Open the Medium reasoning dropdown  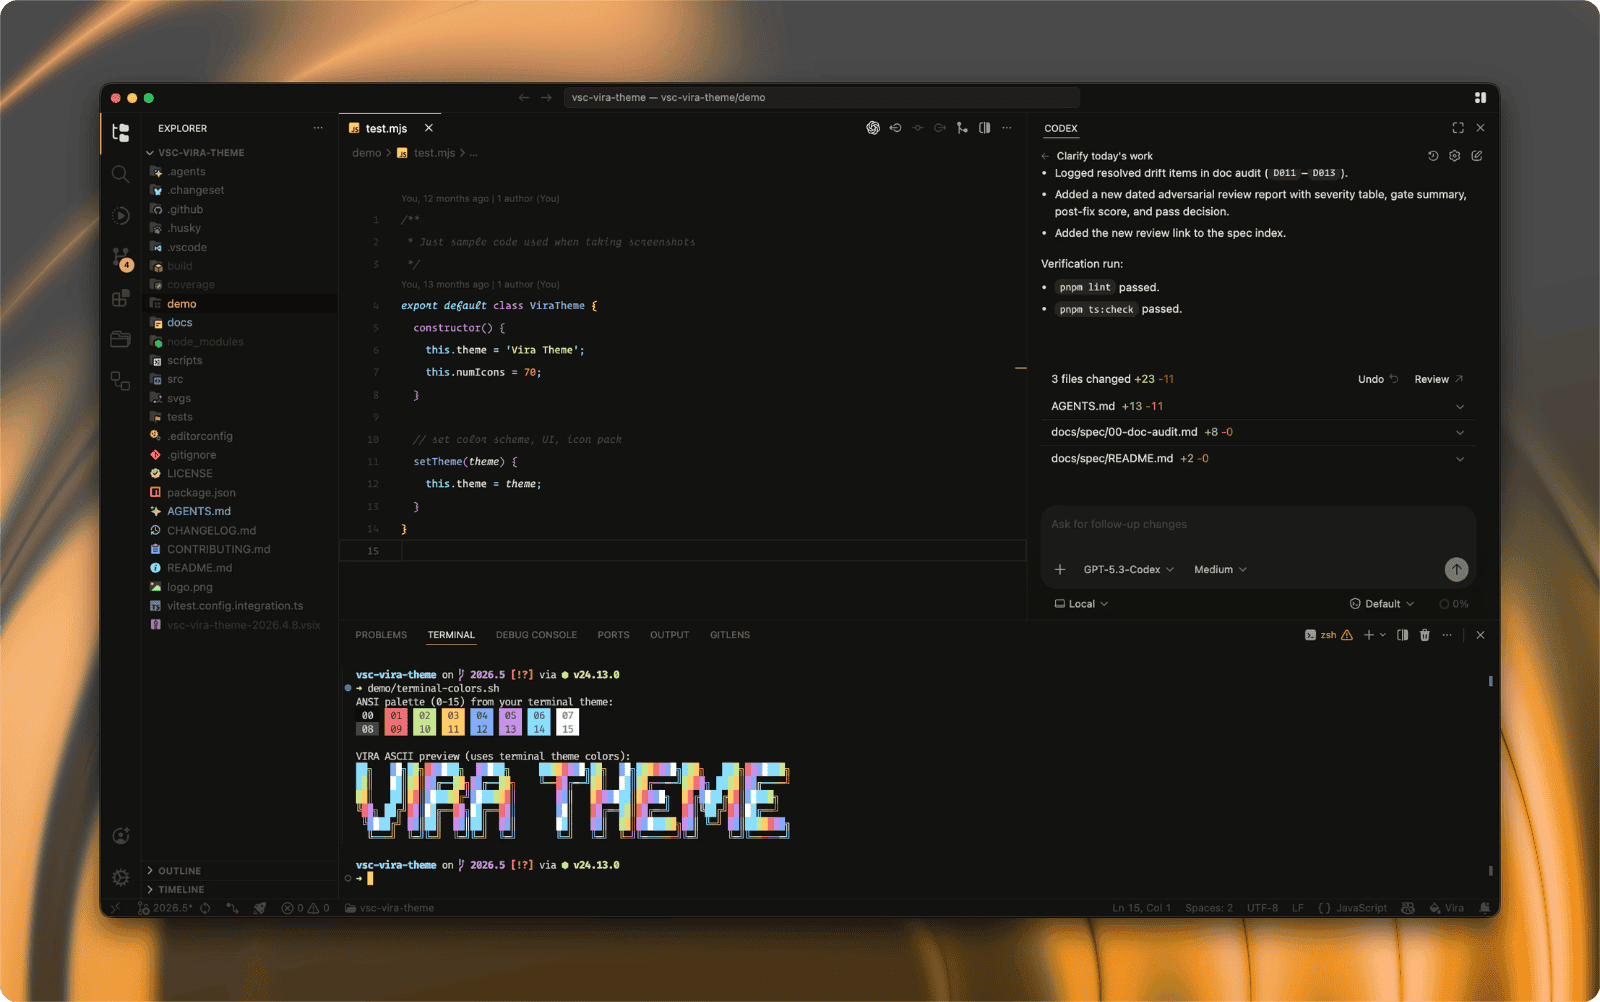click(x=1220, y=570)
